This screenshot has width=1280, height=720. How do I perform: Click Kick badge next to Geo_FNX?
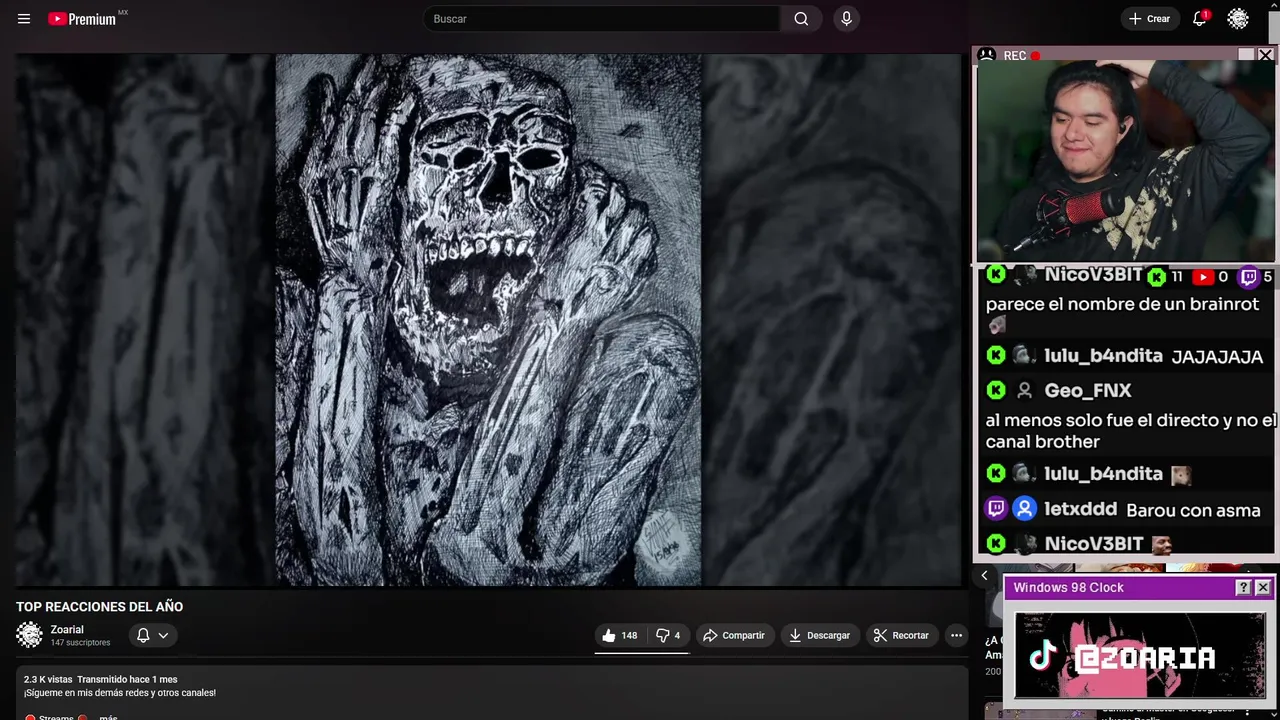point(996,390)
